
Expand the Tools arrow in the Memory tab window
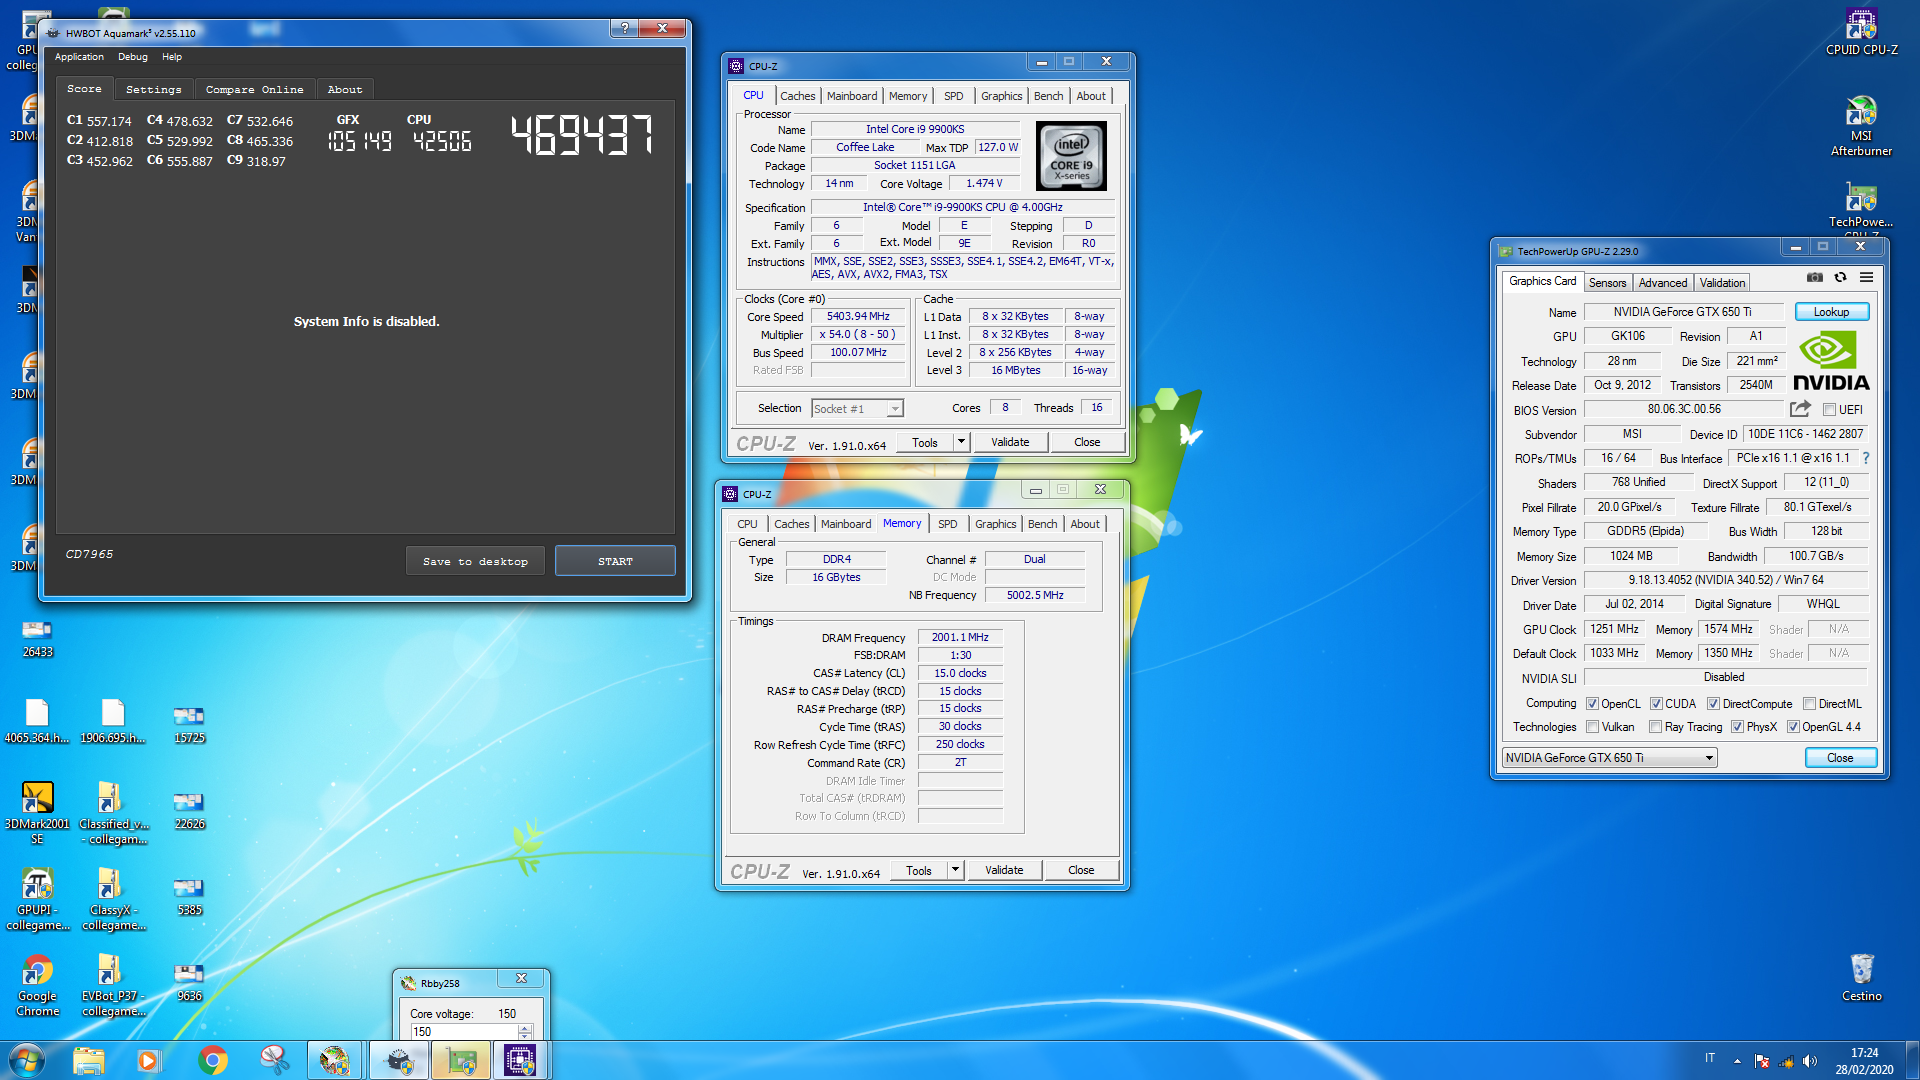pos(955,870)
